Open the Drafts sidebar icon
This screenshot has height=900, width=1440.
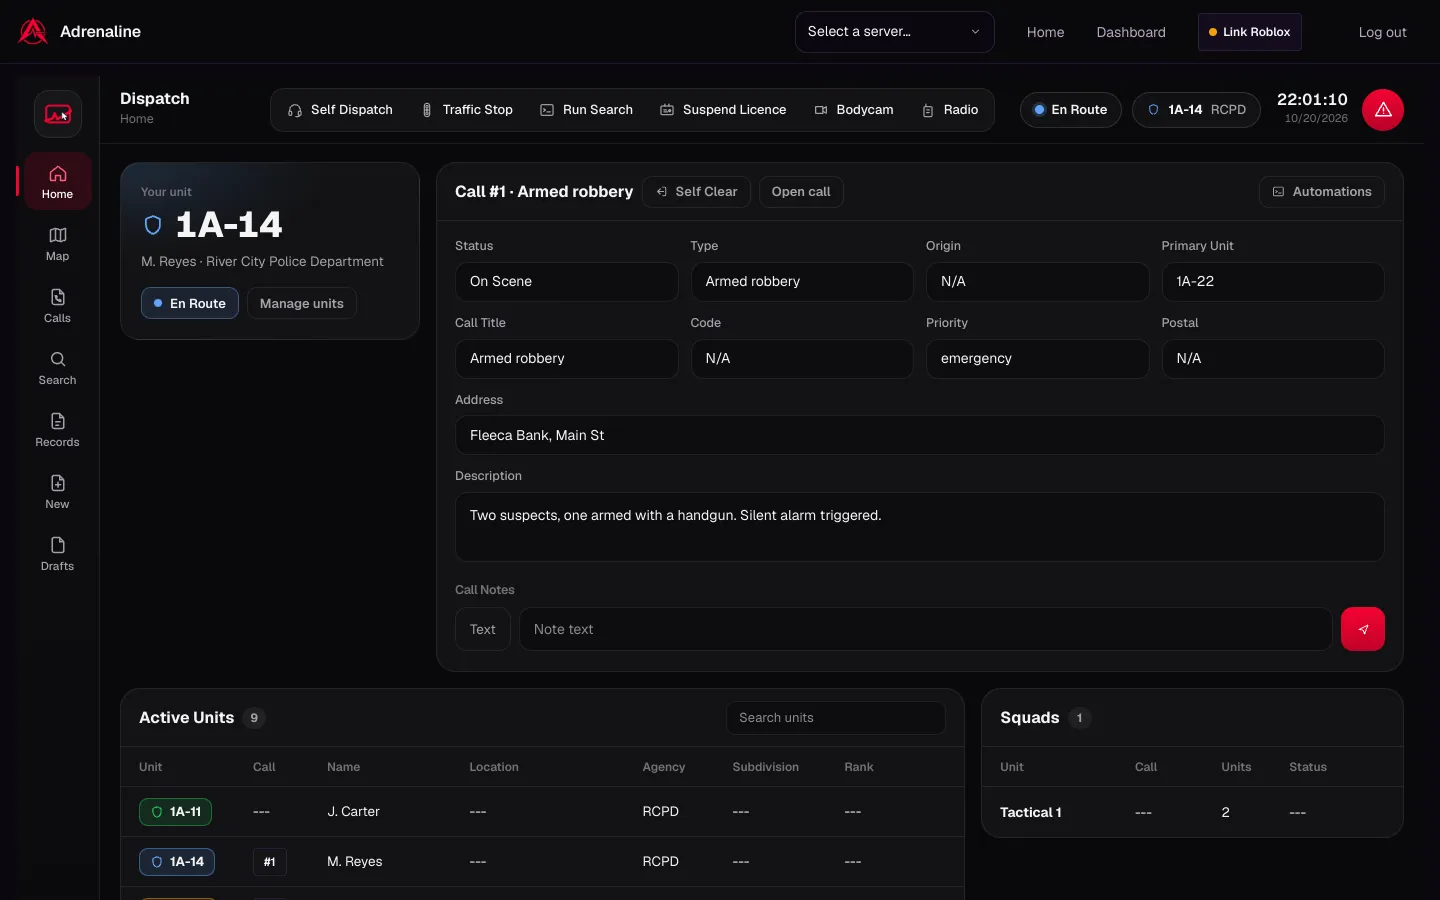pos(57,554)
